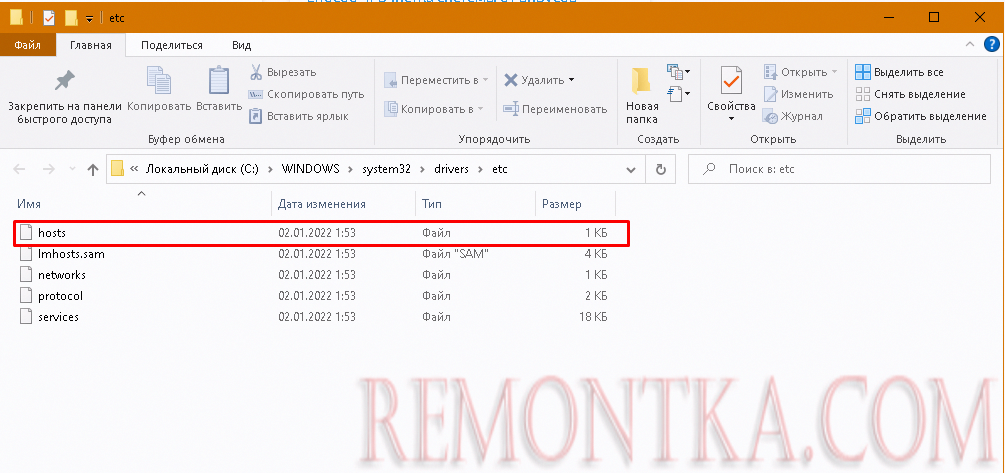Switch to the Поделиться ribbon tab
Viewport: 1005px width, 473px height.
tap(172, 46)
